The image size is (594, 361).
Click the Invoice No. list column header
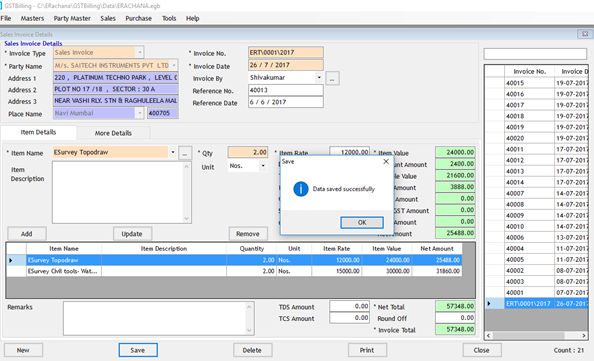pyautogui.click(x=529, y=71)
